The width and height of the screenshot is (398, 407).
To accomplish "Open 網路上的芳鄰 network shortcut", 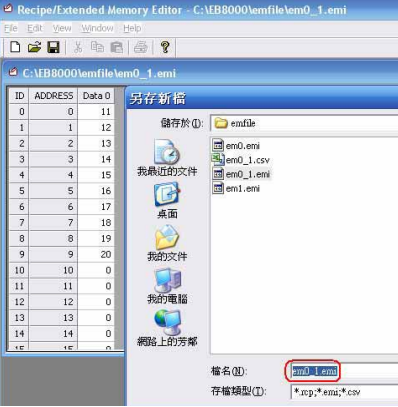I will point(167,328).
